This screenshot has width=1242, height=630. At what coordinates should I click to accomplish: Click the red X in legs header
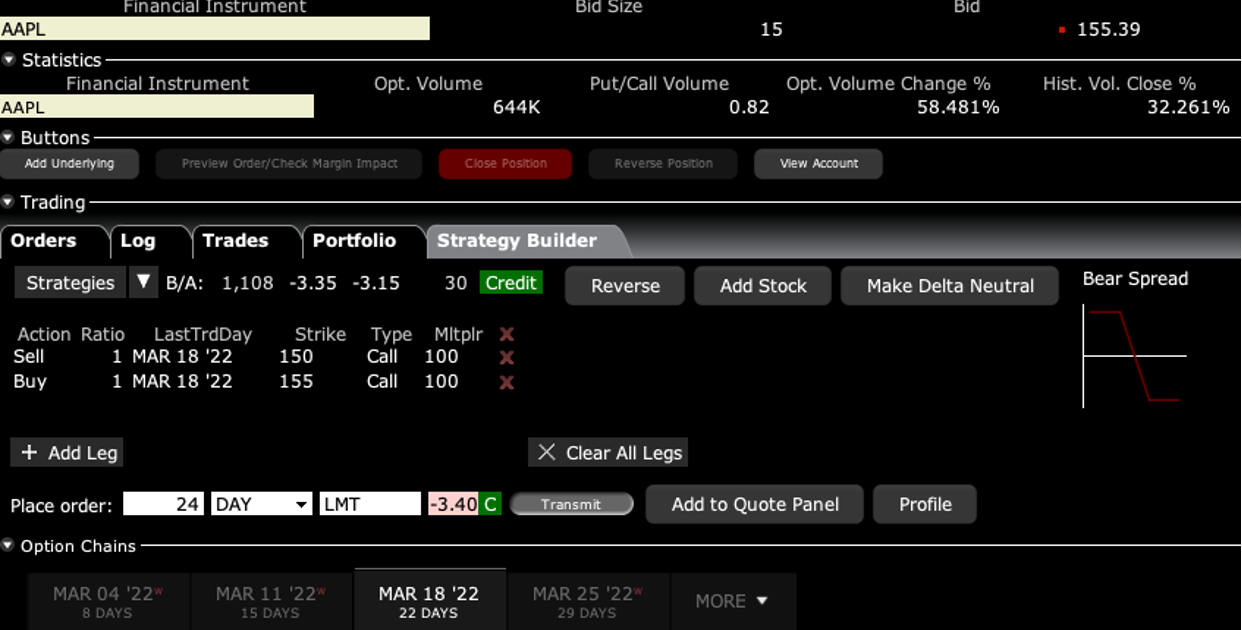point(506,334)
